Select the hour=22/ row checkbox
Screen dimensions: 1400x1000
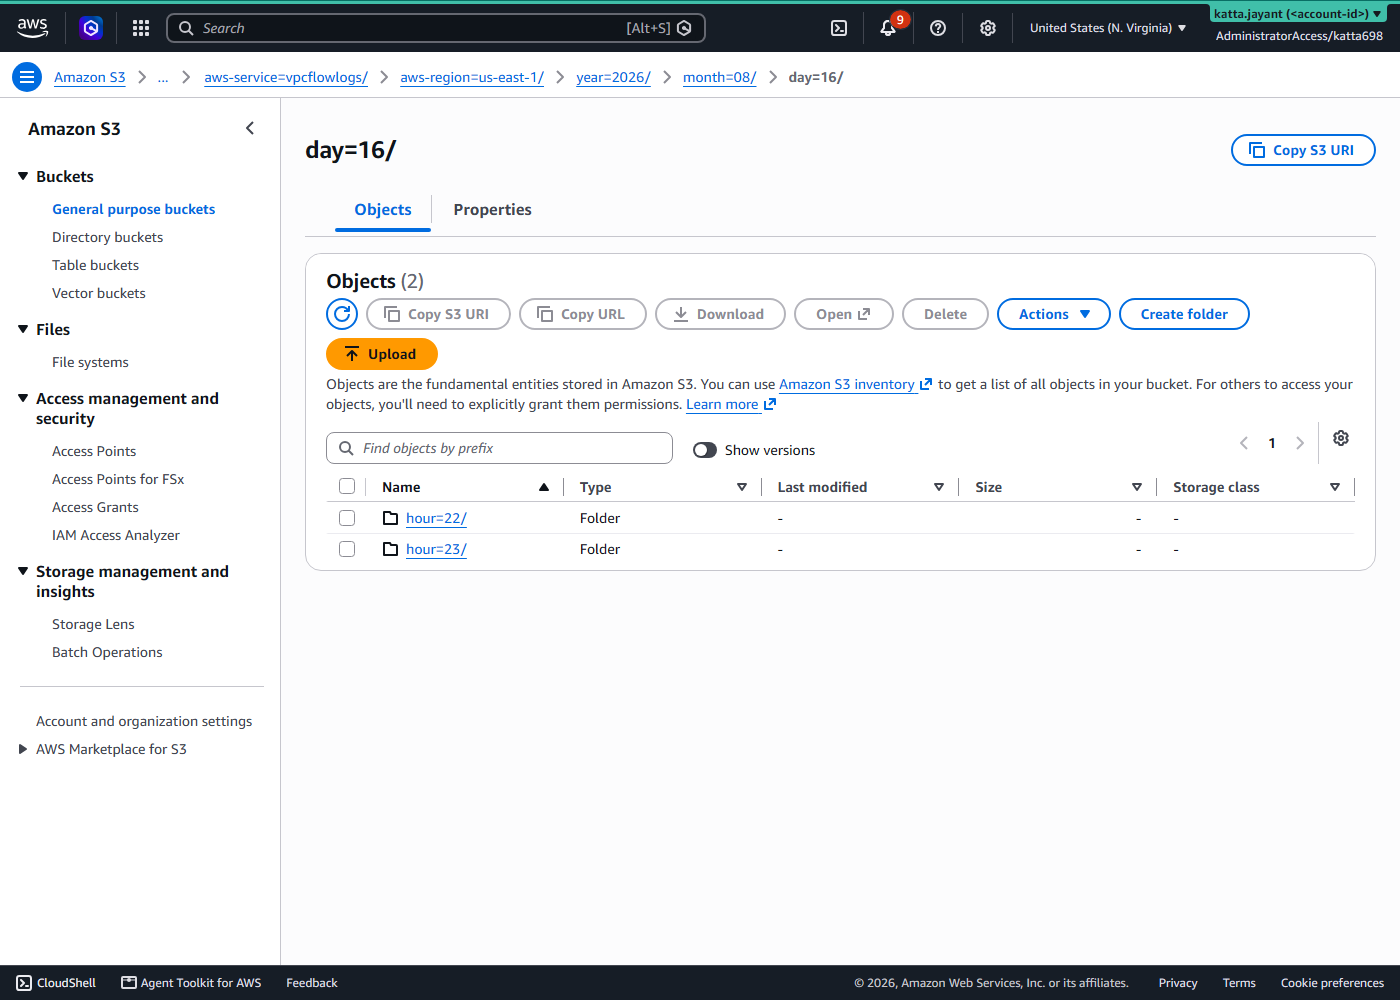[x=347, y=518]
